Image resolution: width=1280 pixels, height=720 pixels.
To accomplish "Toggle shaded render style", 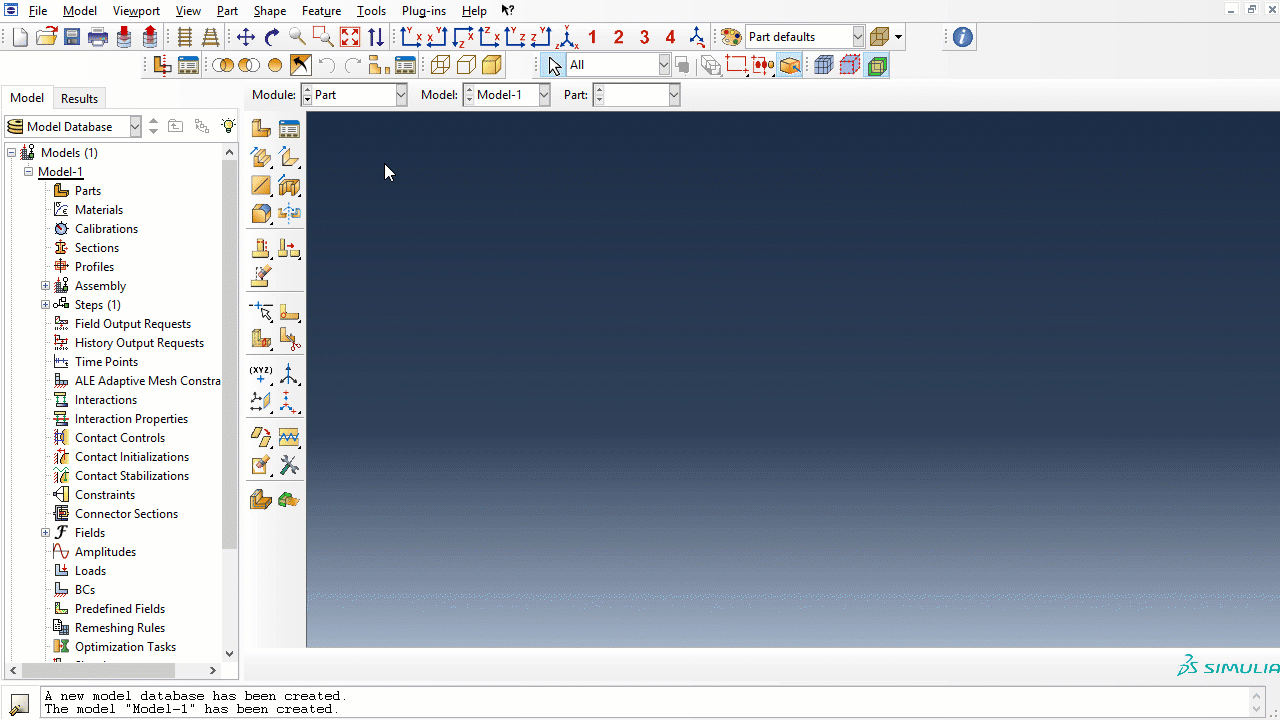I will (x=492, y=65).
